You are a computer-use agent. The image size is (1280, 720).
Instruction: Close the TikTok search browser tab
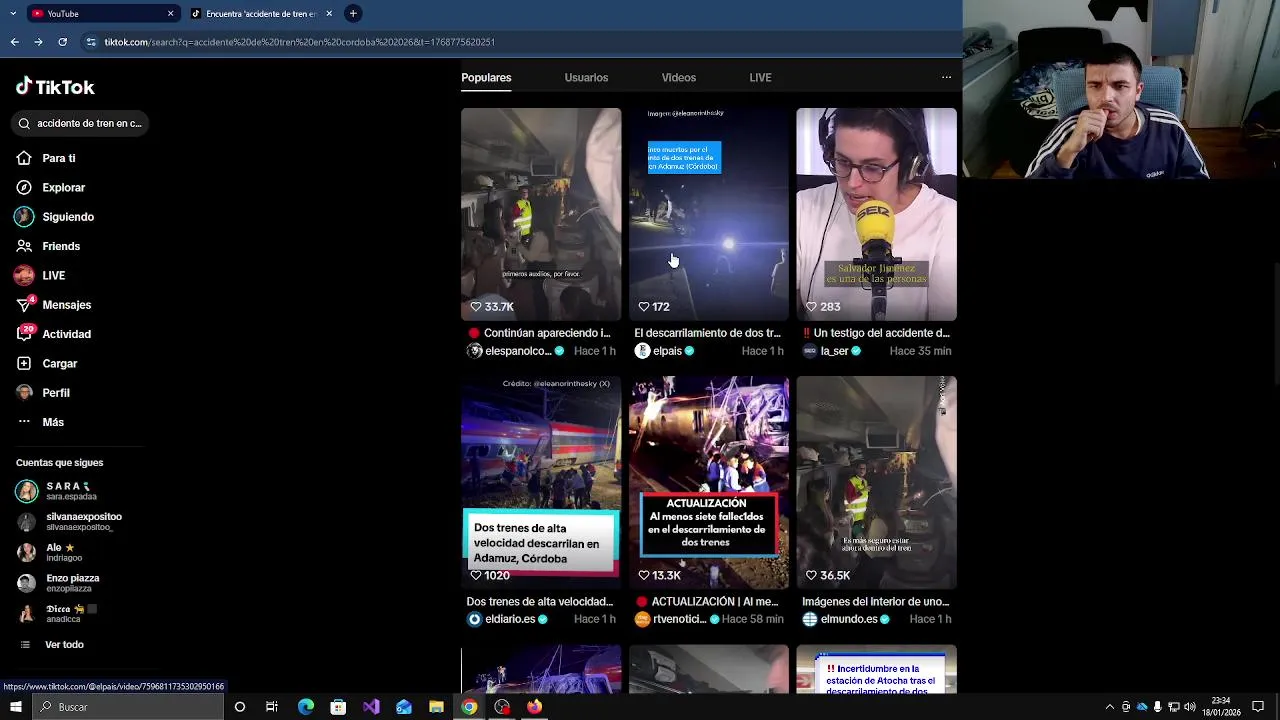329,13
